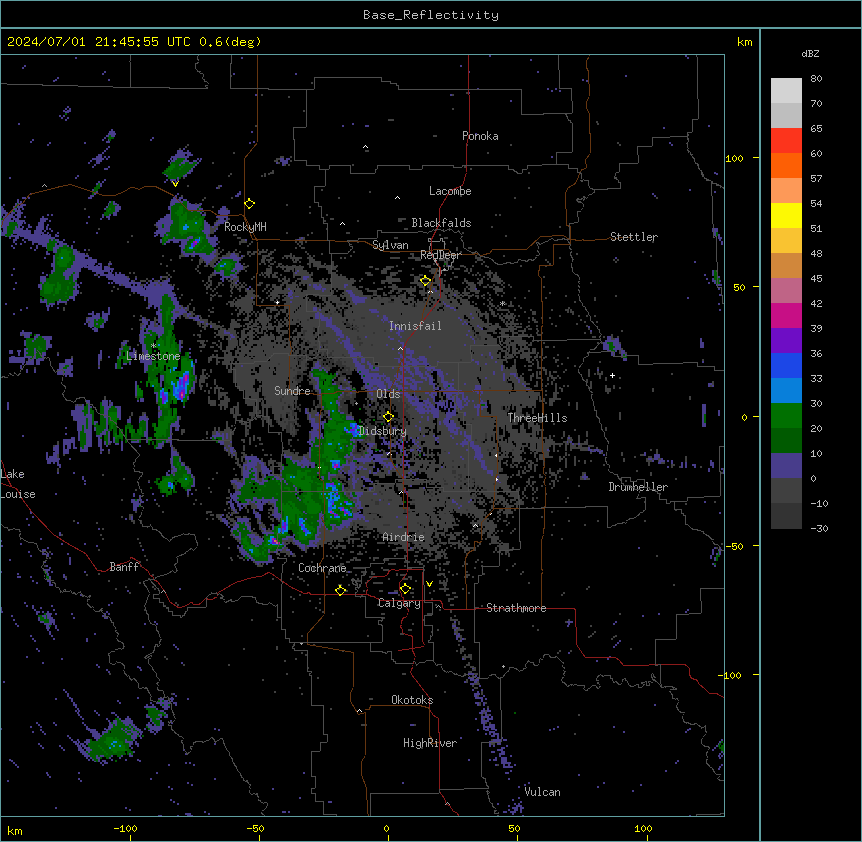
Task: Click the Lacombe city label
Action: click(450, 191)
